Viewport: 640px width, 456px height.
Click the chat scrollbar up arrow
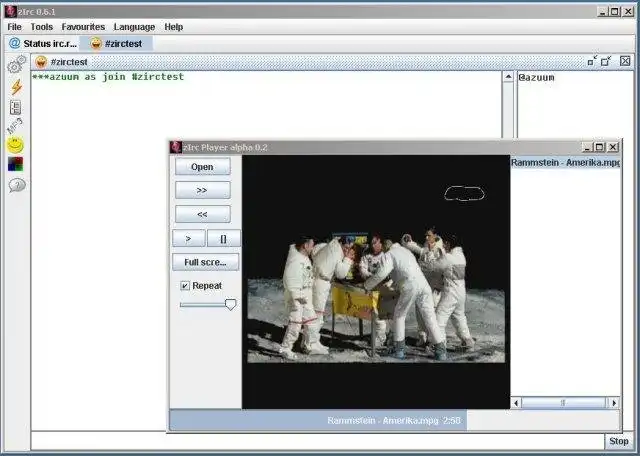coord(508,76)
